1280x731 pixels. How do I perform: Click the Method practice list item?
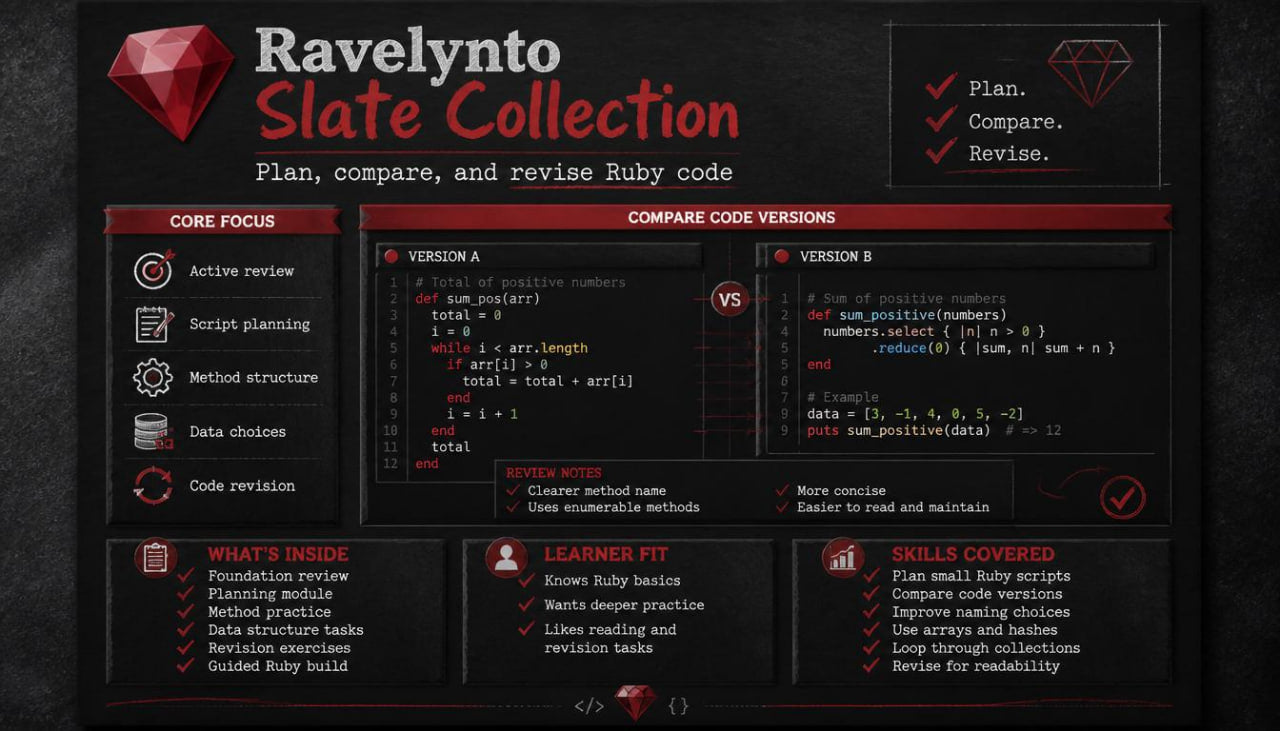click(269, 611)
